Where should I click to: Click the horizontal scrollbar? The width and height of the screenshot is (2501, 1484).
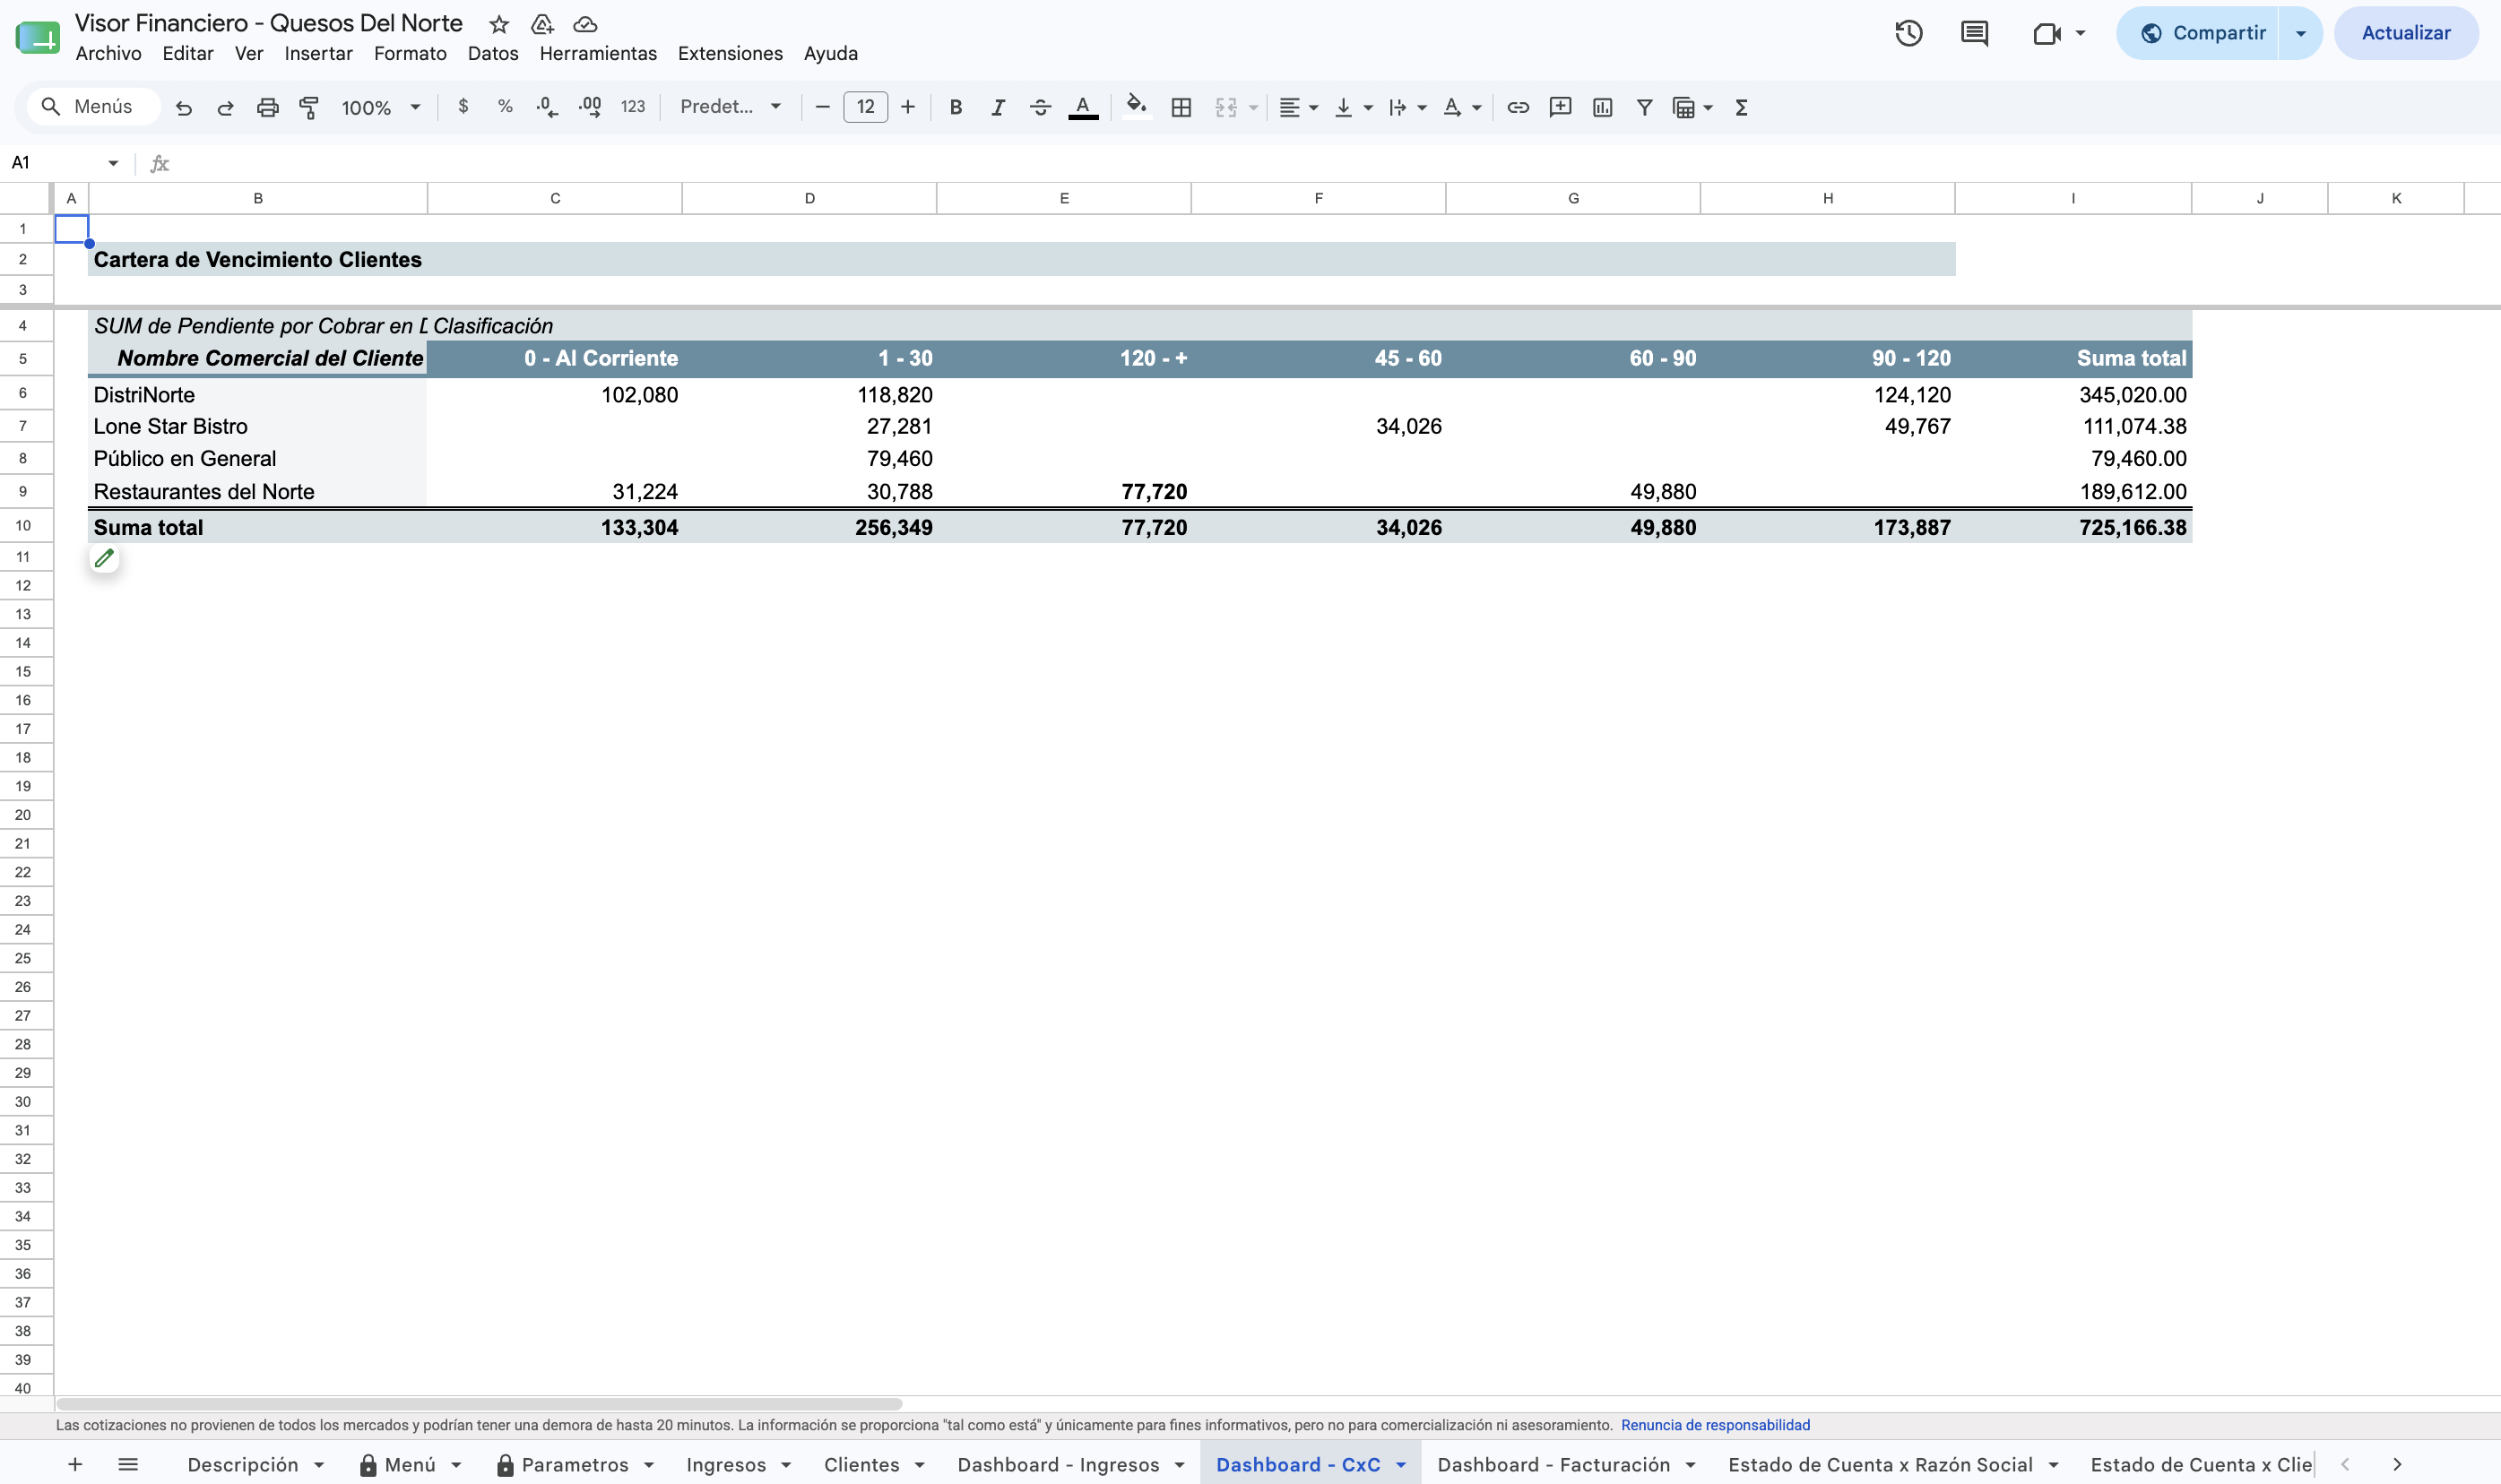[480, 1404]
